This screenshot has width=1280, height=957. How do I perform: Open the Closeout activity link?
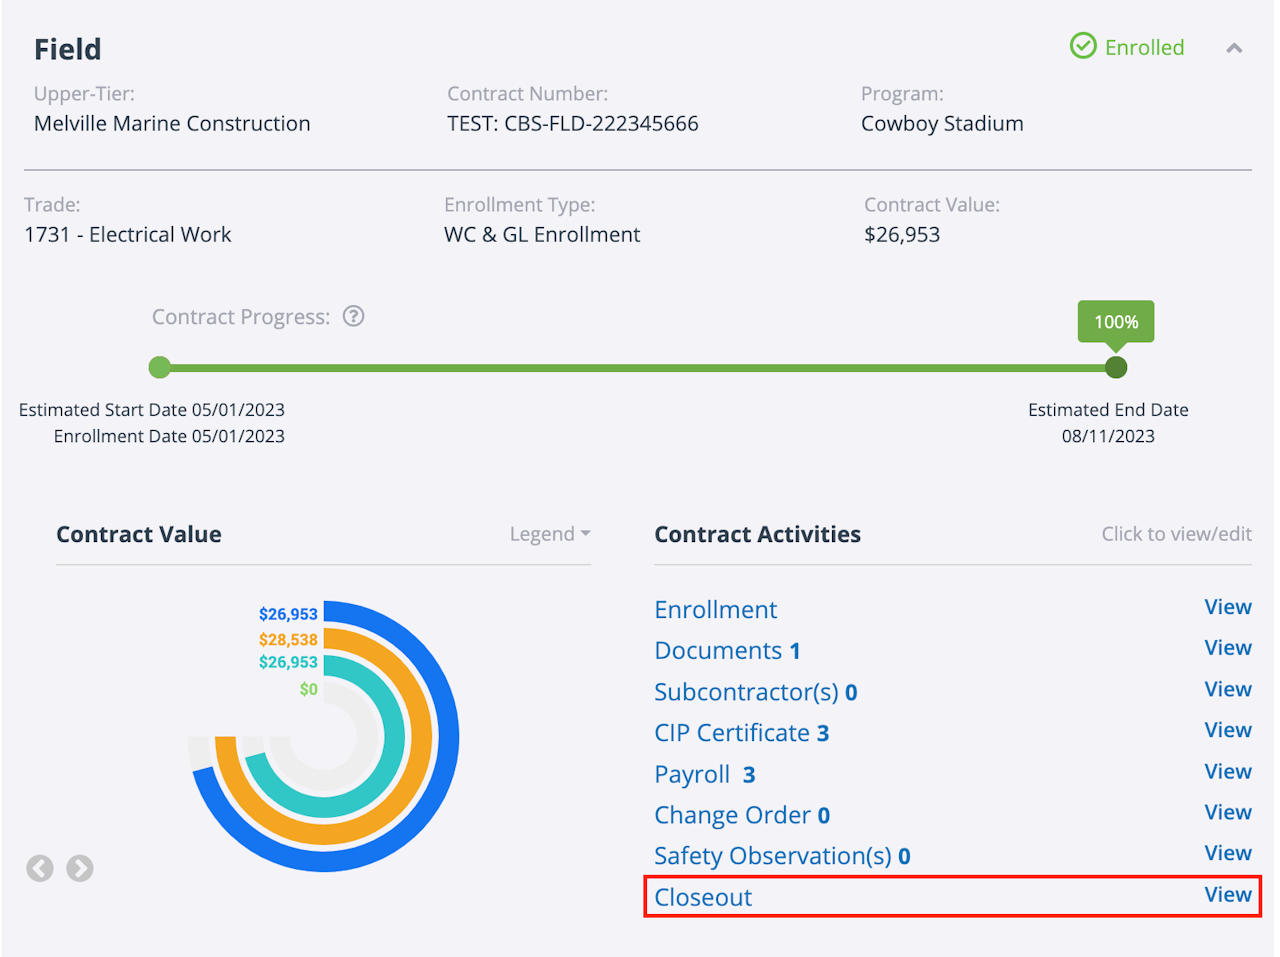pos(703,897)
